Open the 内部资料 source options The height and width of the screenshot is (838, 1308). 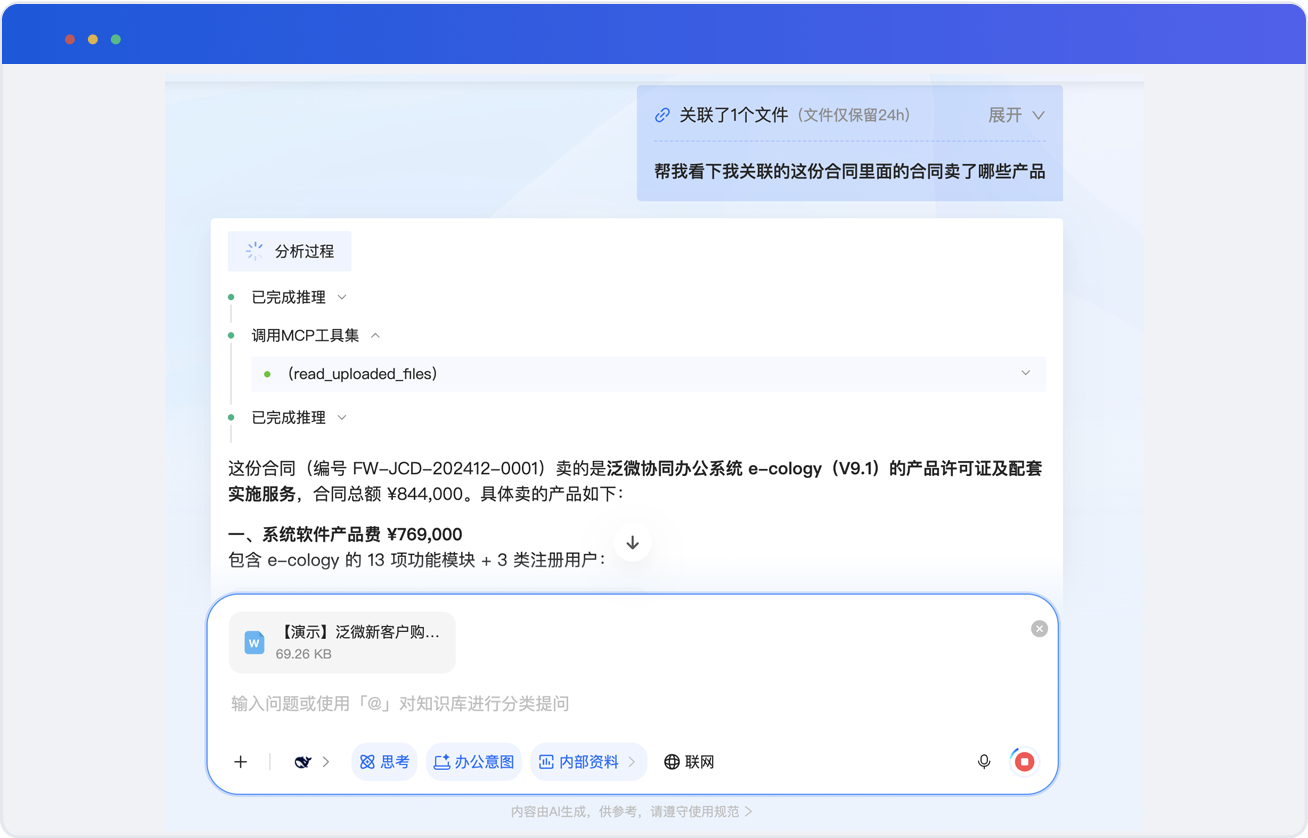589,762
